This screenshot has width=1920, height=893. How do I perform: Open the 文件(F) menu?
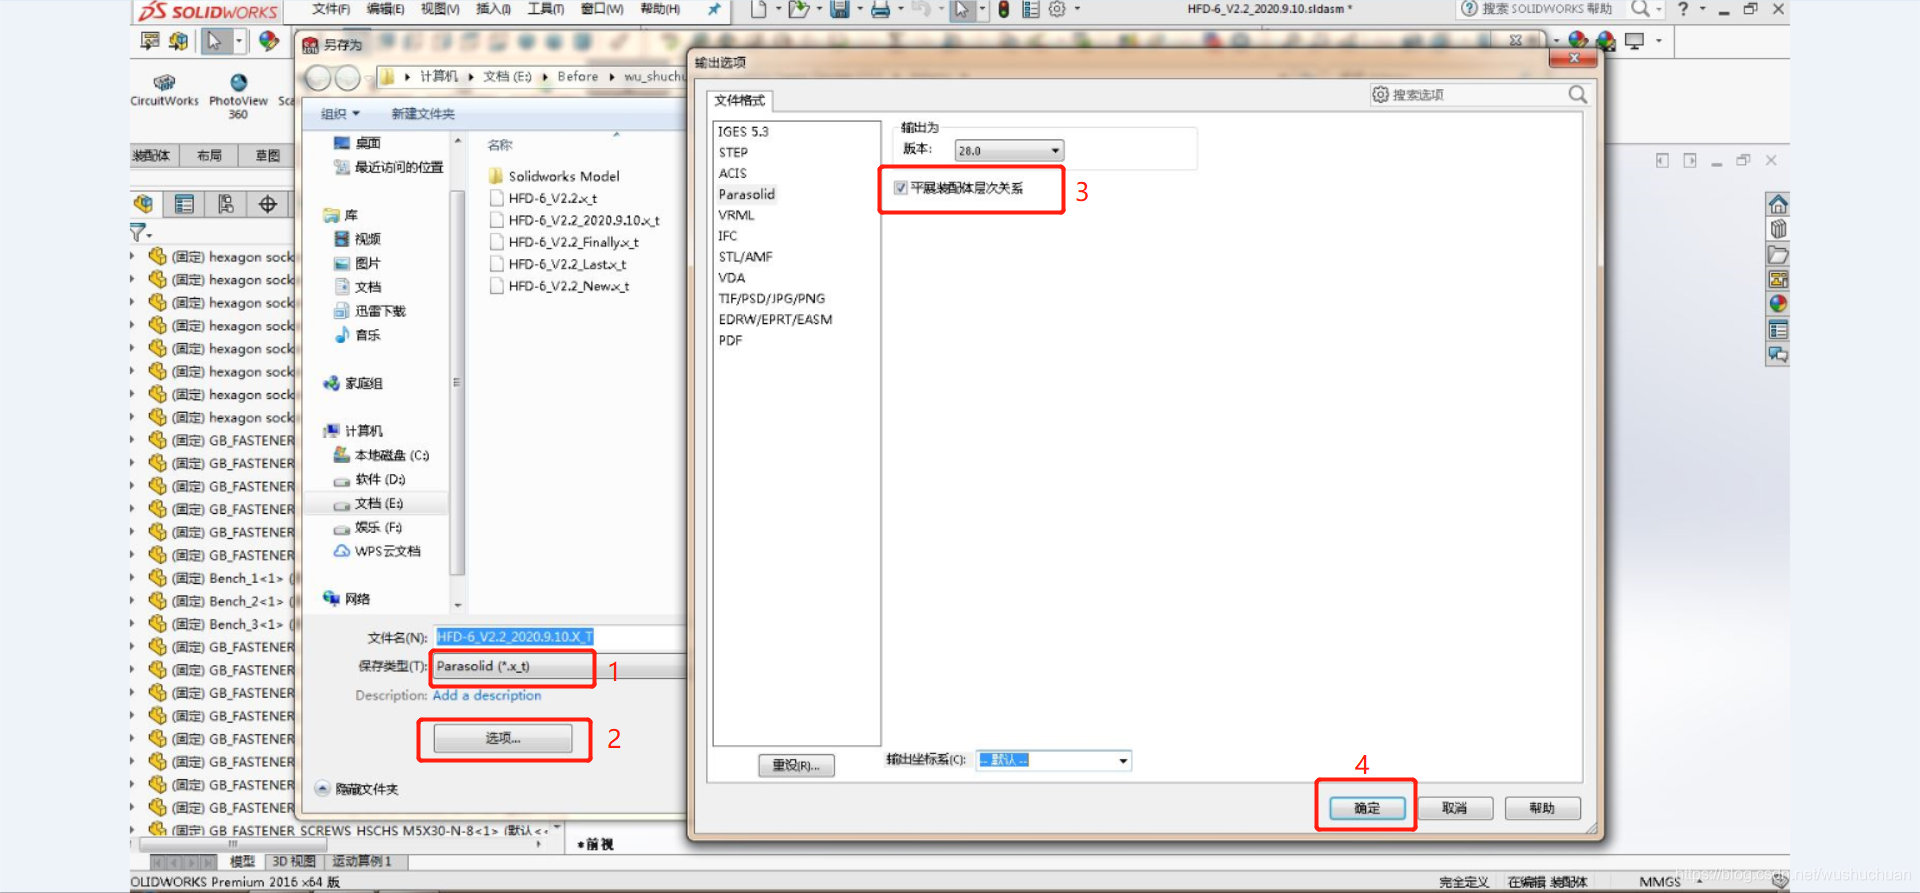click(x=331, y=9)
